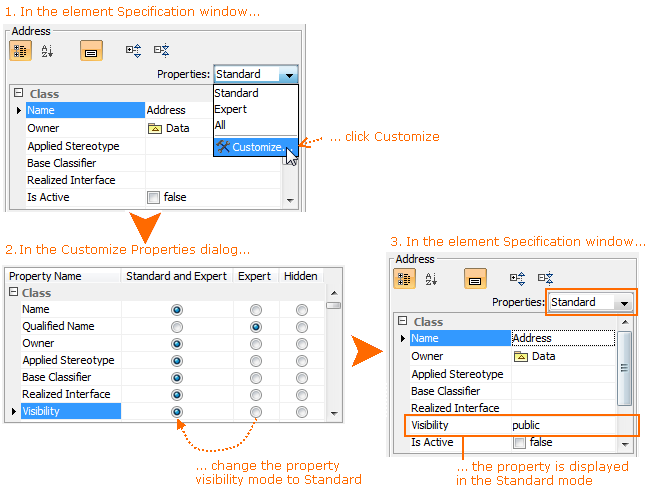This screenshot has height=490, width=650.
Task: Click scrollbar thumb in Customize Properties dialog
Action: tap(334, 306)
